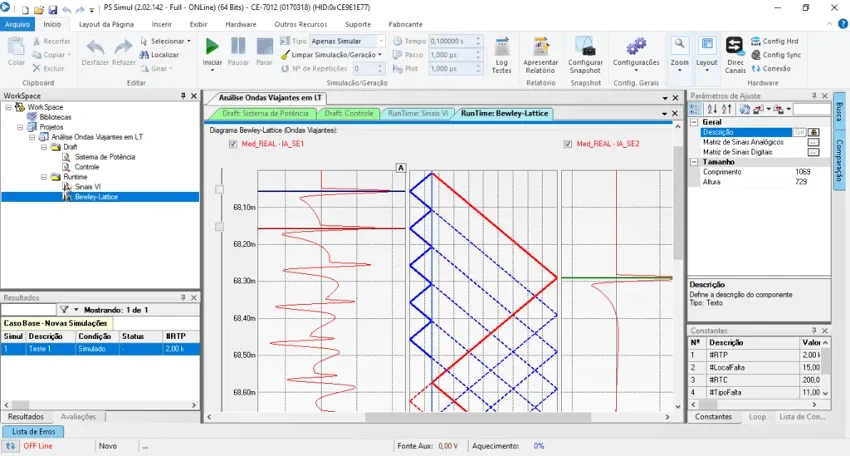
Task: Open the Zoom magnifier tool
Action: [x=679, y=46]
